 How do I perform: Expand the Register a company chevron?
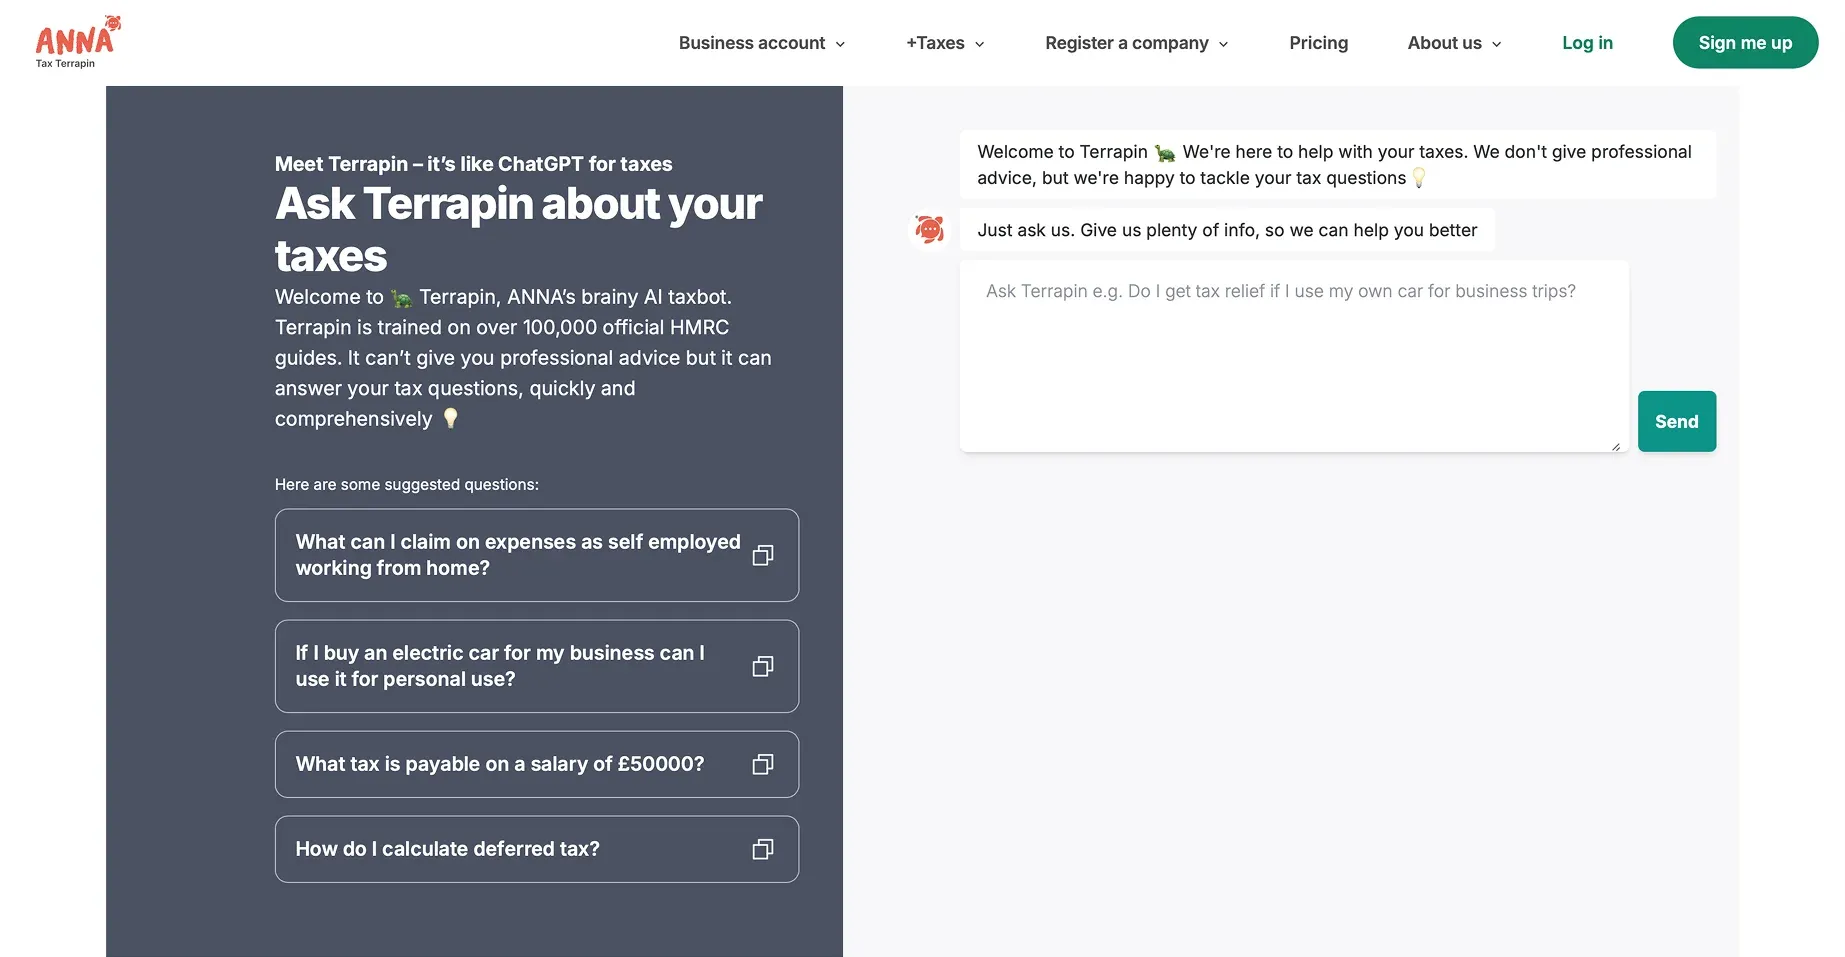[x=1223, y=44]
